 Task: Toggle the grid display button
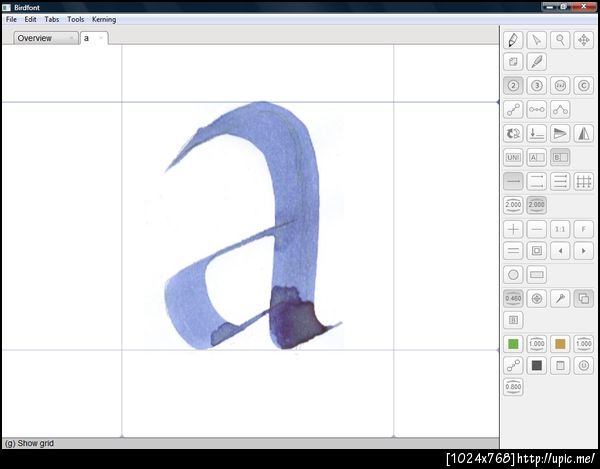(x=584, y=181)
